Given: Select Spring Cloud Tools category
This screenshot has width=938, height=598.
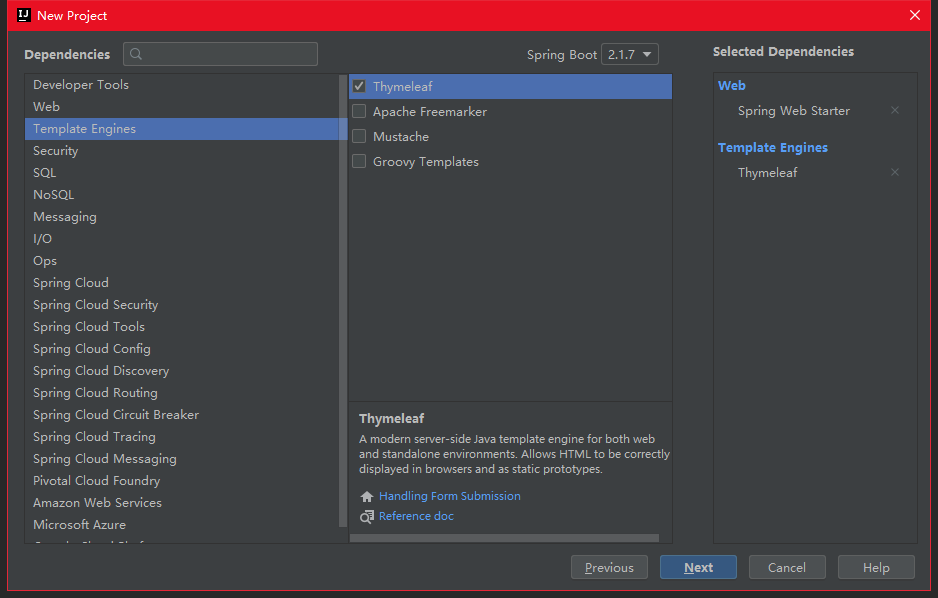Looking at the screenshot, I should 182,327.
